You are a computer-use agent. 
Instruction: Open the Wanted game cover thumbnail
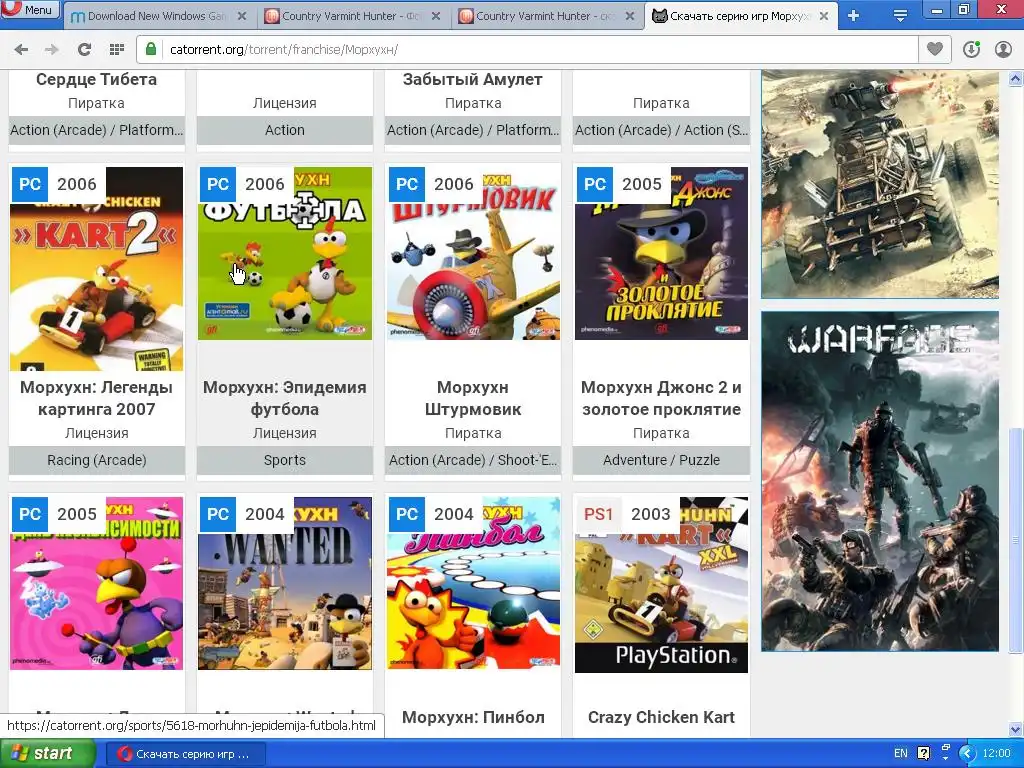pyautogui.click(x=285, y=583)
